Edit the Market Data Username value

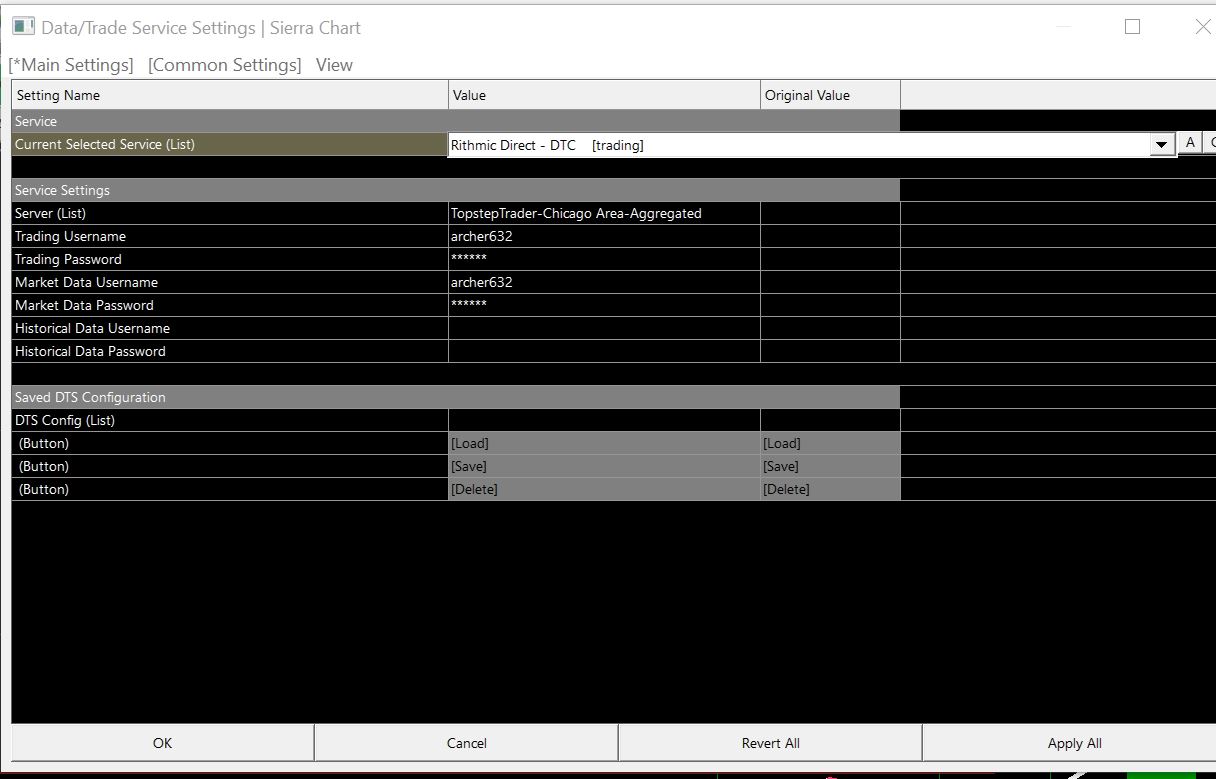tap(604, 282)
